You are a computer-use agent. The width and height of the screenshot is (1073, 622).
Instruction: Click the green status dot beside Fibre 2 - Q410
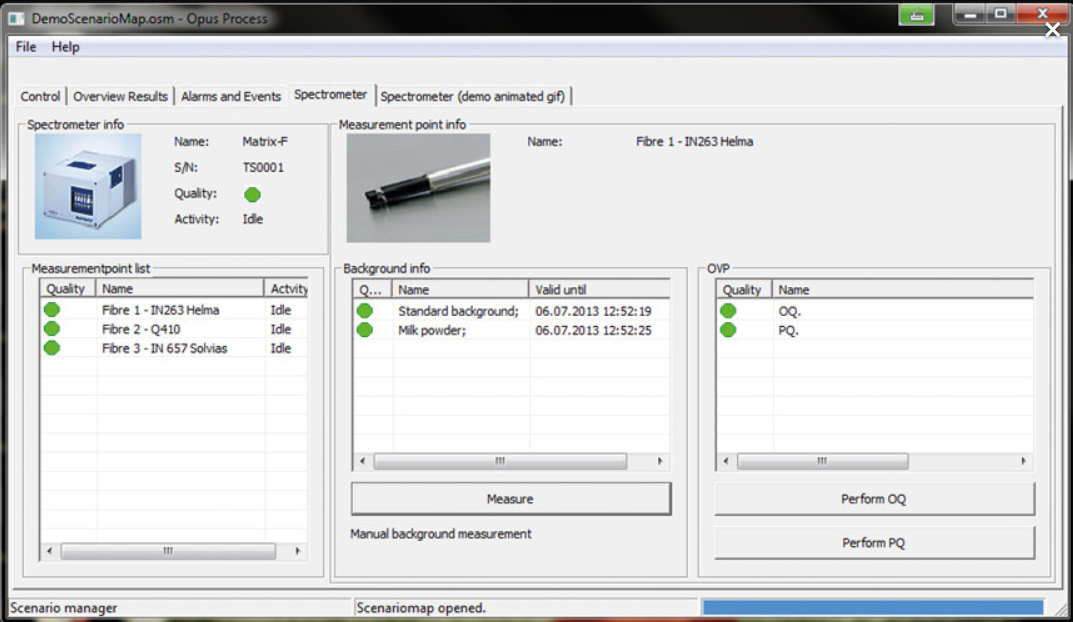(x=51, y=329)
